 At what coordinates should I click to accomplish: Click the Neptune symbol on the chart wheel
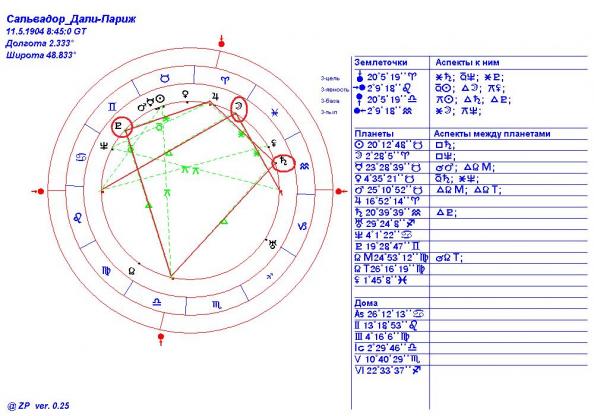coord(104,145)
